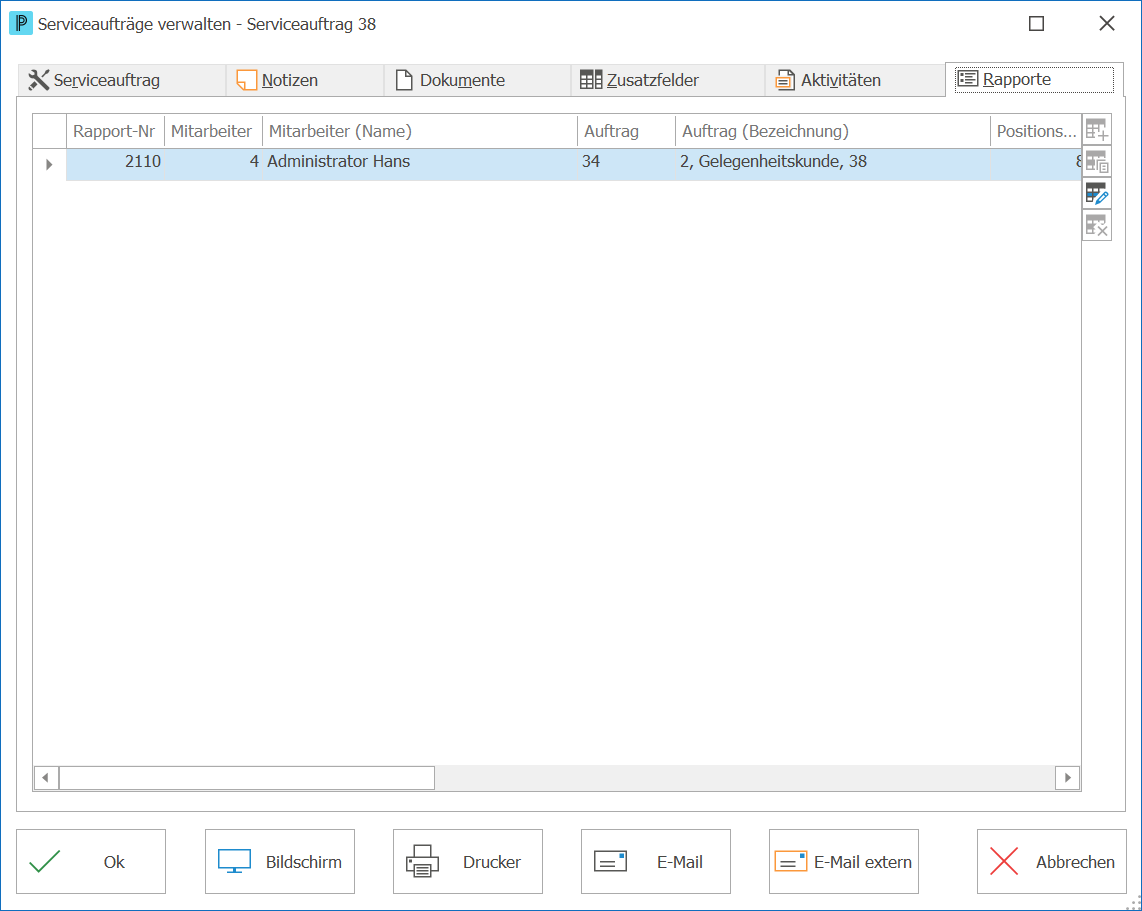Viewport: 1142px width, 911px height.
Task: Close the Serviceaufträge verwalten window
Action: point(1106,23)
